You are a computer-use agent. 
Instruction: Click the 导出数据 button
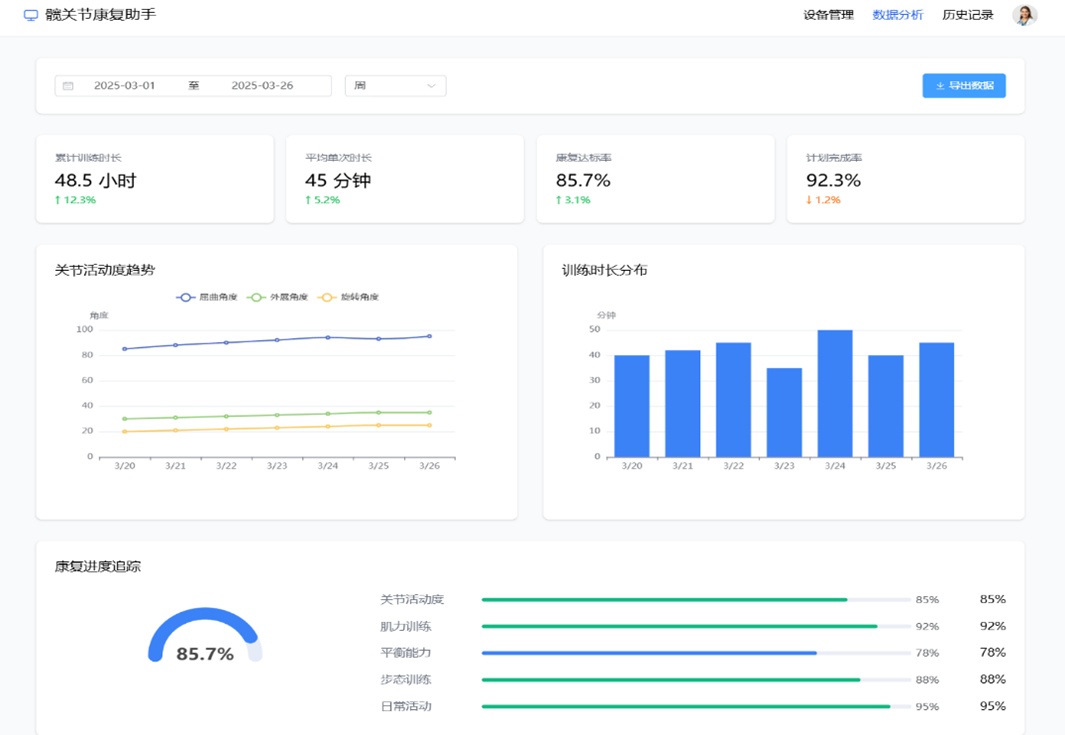[964, 86]
